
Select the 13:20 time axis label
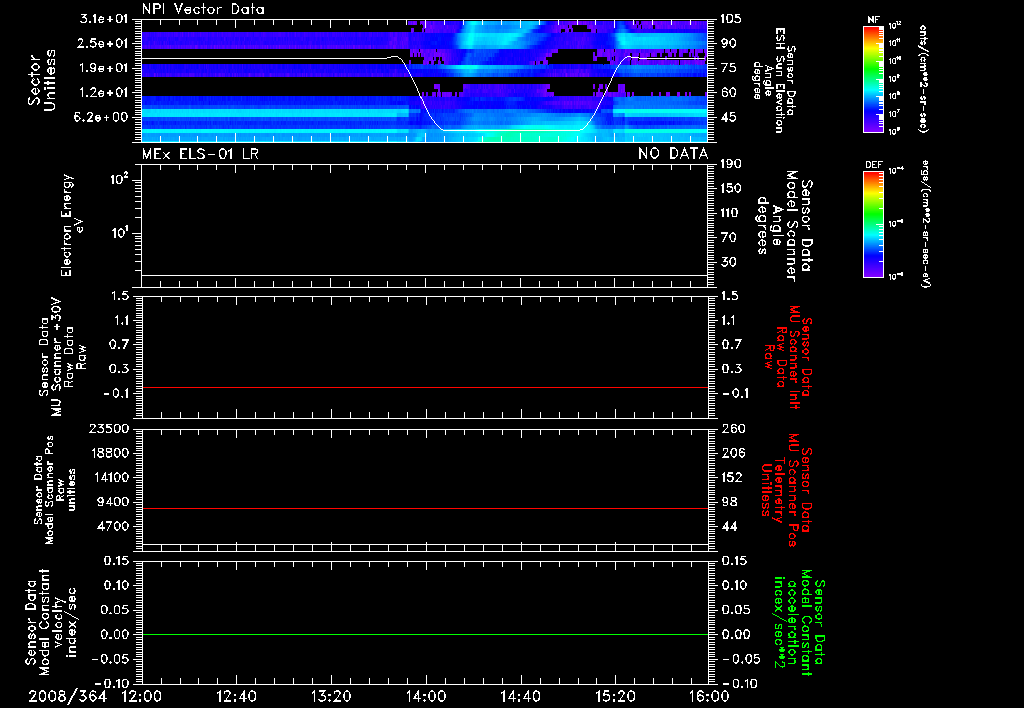[x=331, y=696]
